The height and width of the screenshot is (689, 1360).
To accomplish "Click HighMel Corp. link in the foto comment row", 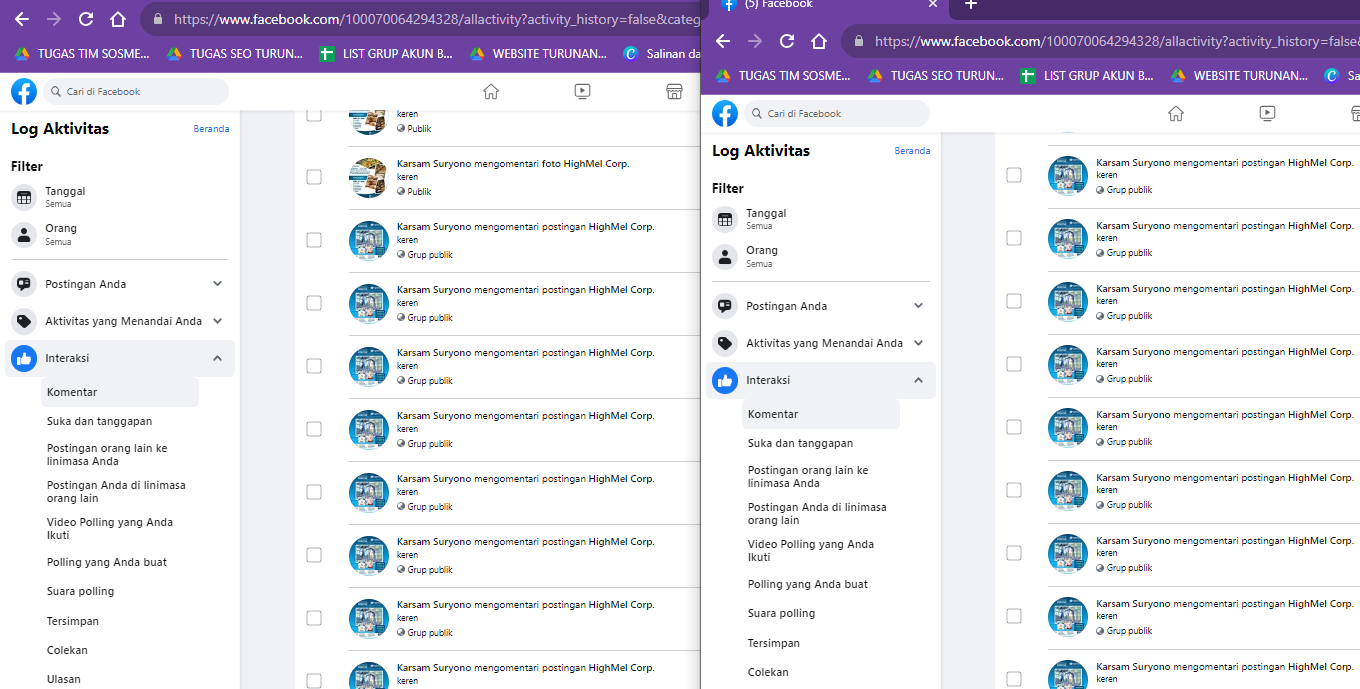I will 597,163.
